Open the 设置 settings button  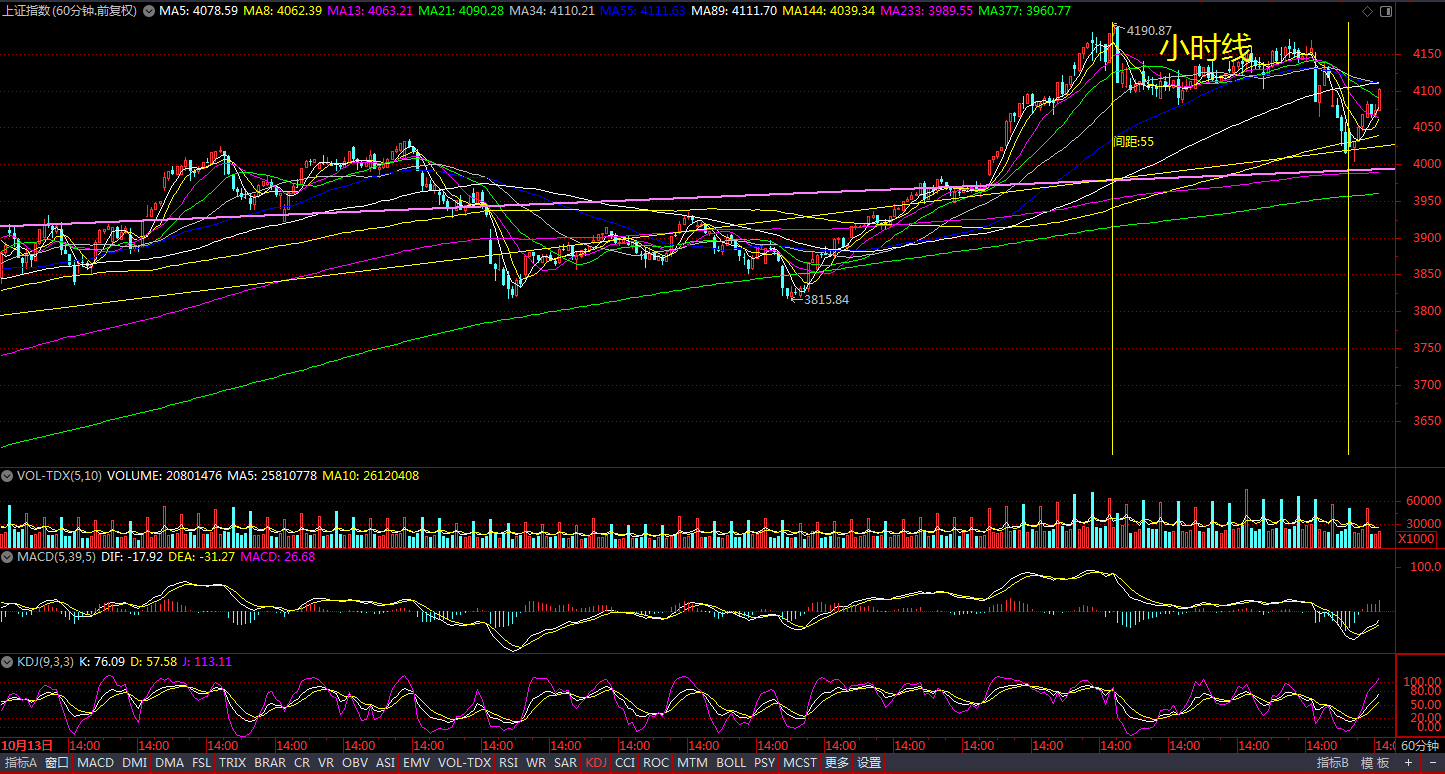pos(869,763)
